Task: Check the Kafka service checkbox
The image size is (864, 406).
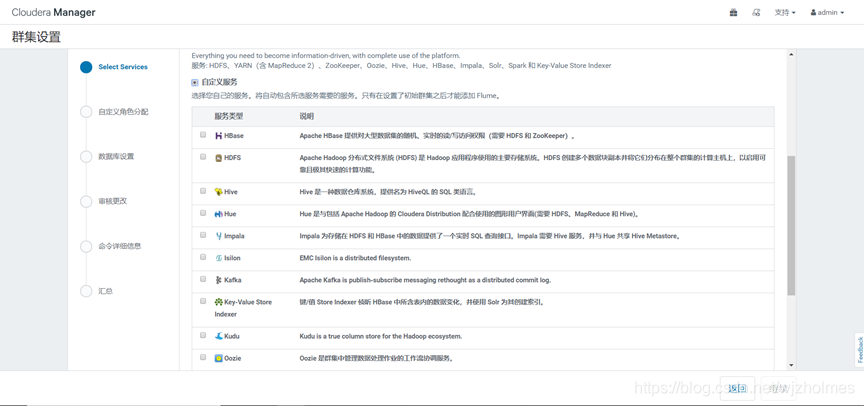Action: [x=203, y=279]
